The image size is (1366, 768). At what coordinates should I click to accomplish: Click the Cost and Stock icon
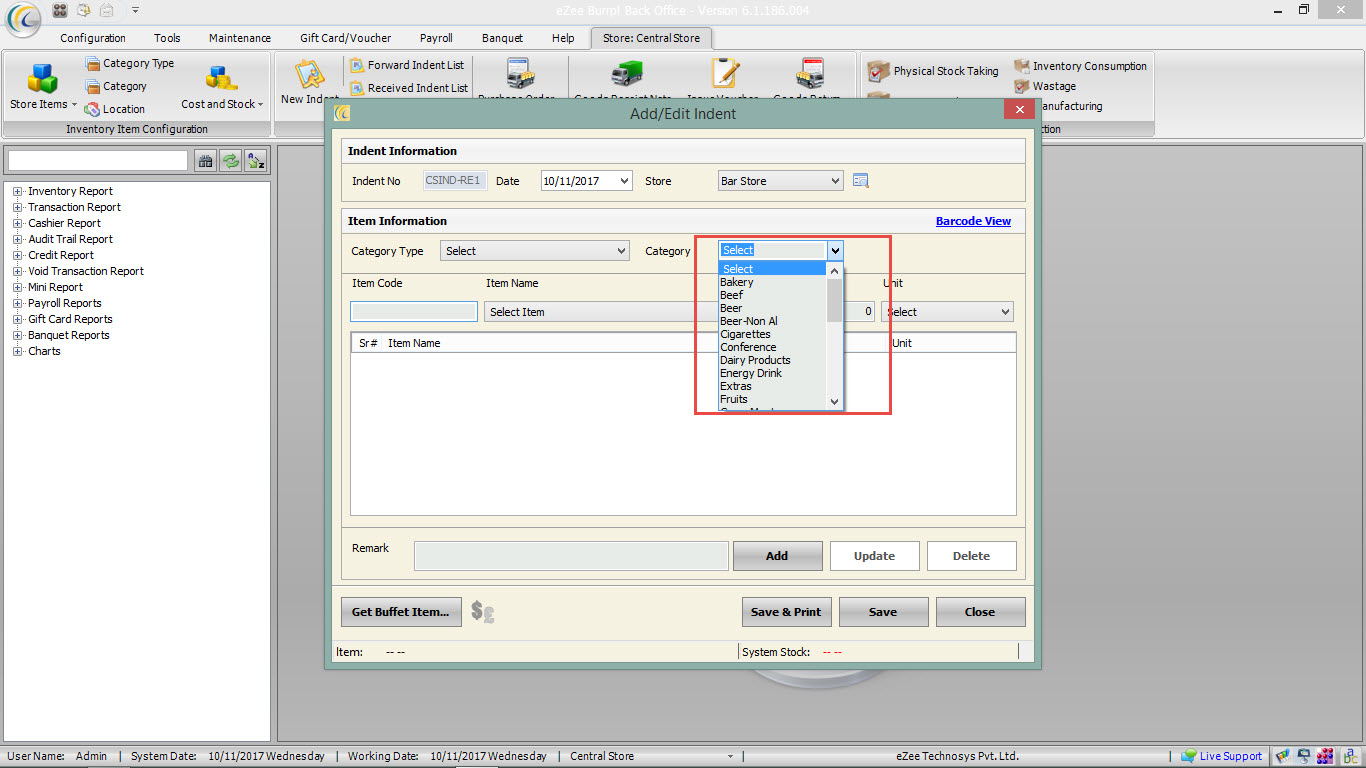coord(221,80)
